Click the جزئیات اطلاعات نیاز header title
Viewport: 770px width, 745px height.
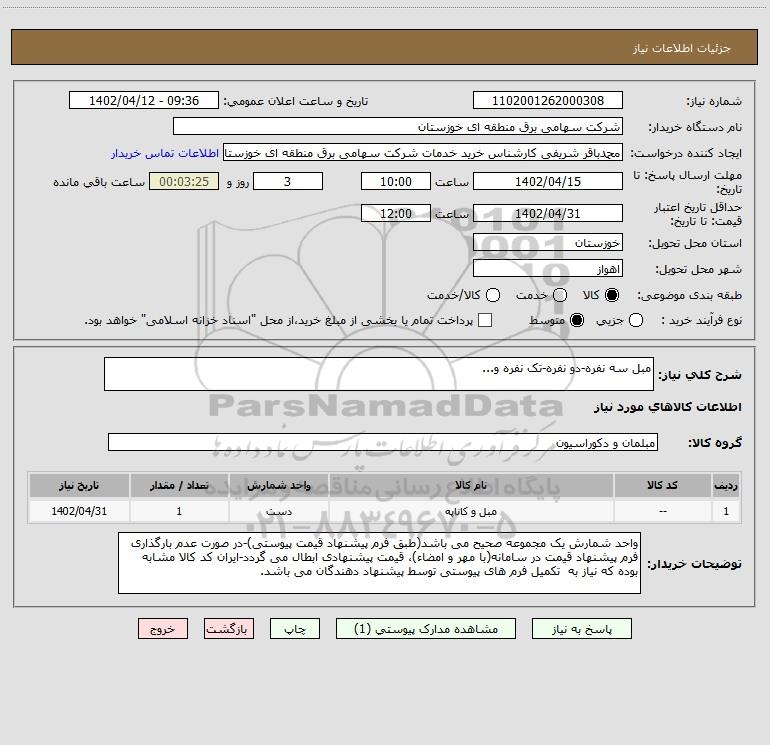pyautogui.click(x=681, y=48)
